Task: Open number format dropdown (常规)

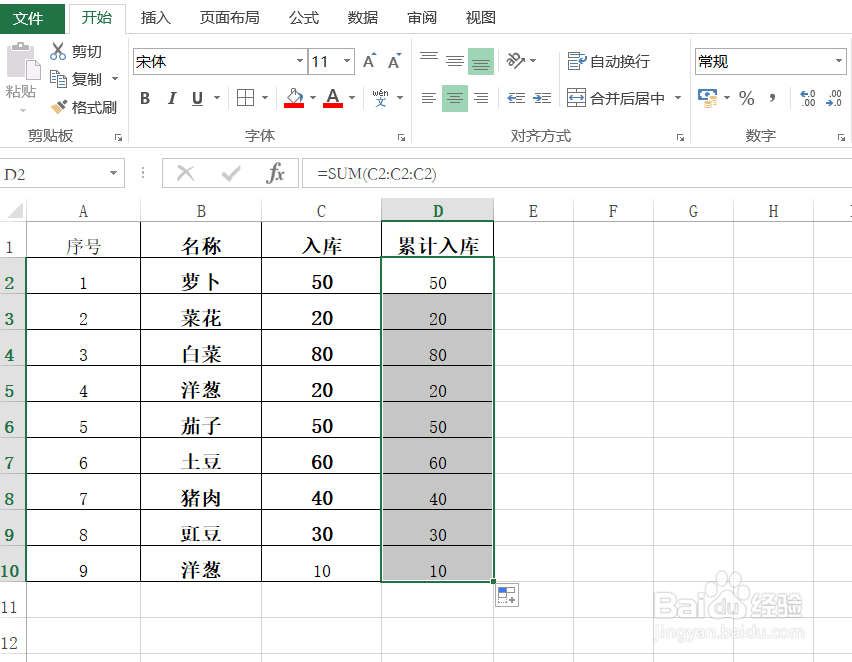Action: [x=838, y=61]
